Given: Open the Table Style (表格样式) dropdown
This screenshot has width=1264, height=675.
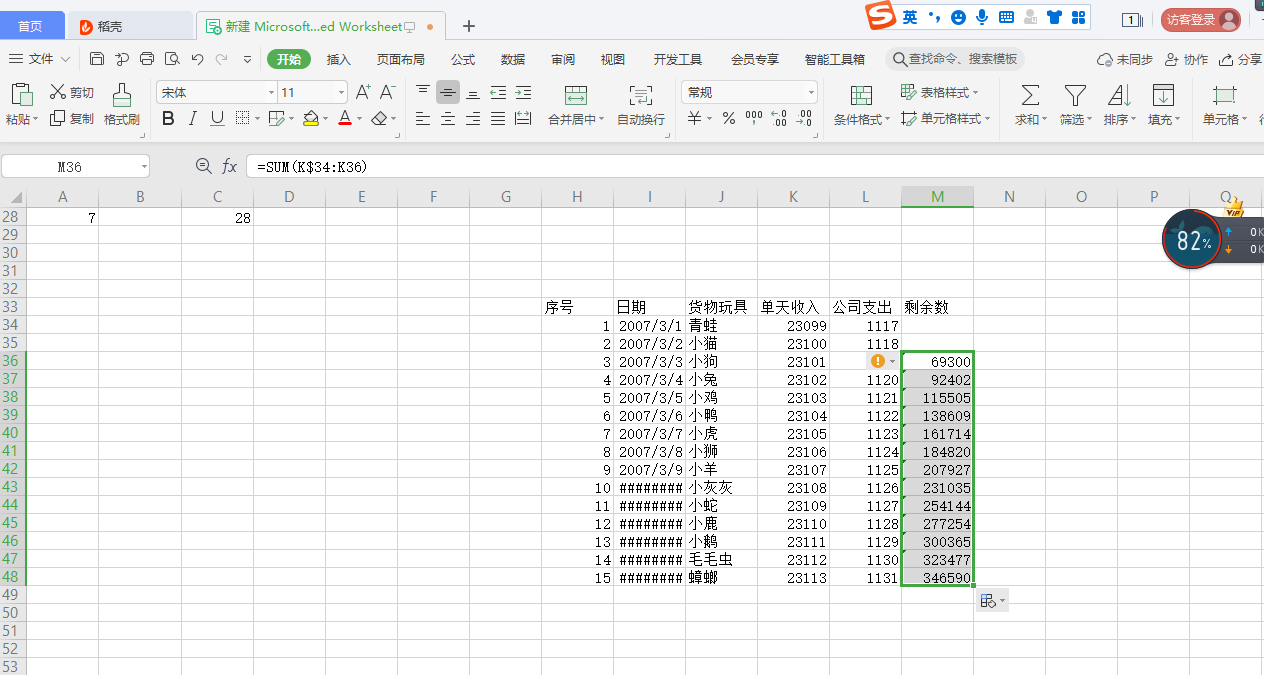Looking at the screenshot, I should (940, 92).
